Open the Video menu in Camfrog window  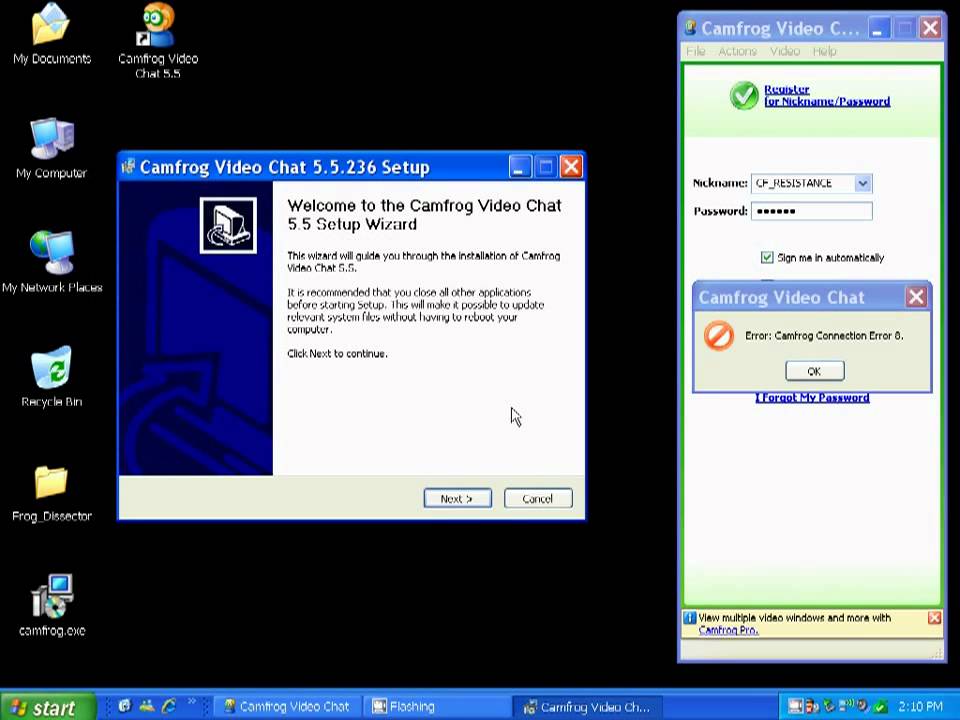point(785,51)
